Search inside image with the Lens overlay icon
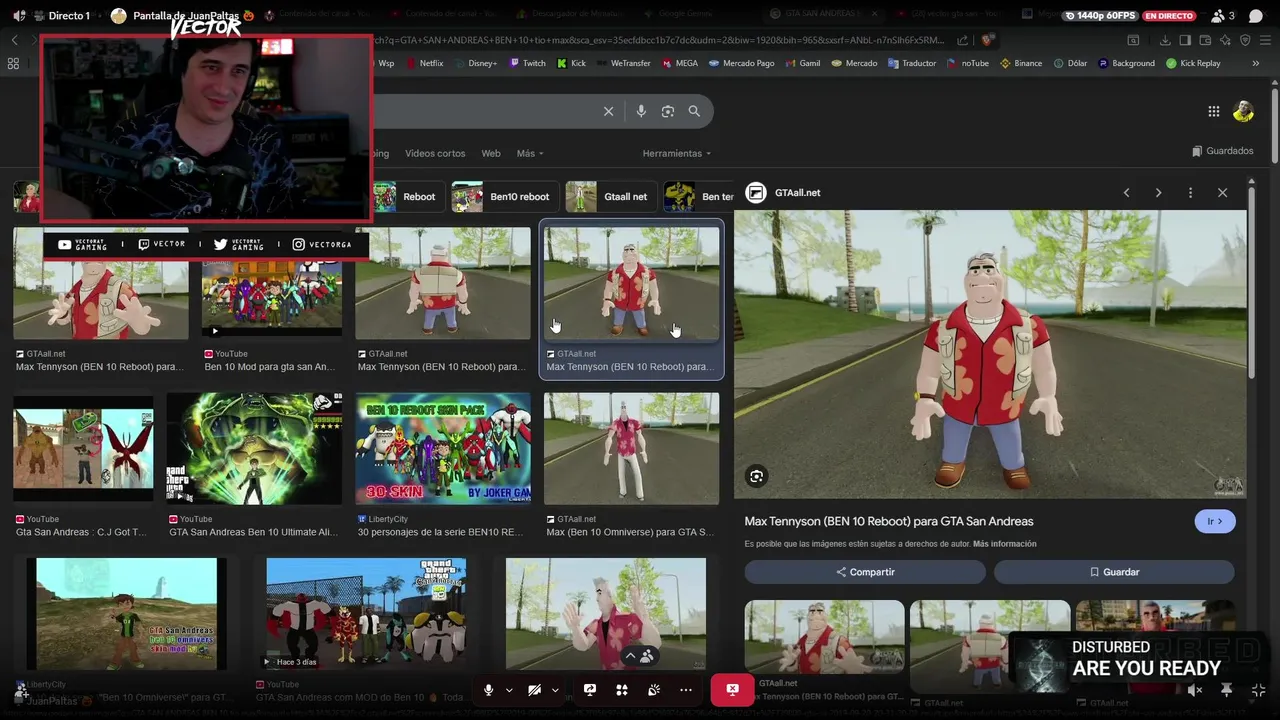This screenshot has width=1280, height=720. [x=756, y=477]
